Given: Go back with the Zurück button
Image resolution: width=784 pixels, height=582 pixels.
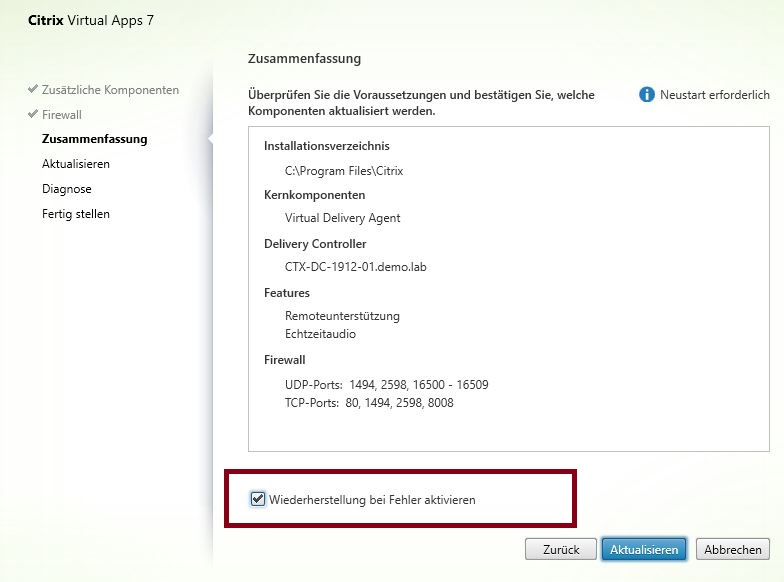Looking at the screenshot, I should pyautogui.click(x=561, y=549).
